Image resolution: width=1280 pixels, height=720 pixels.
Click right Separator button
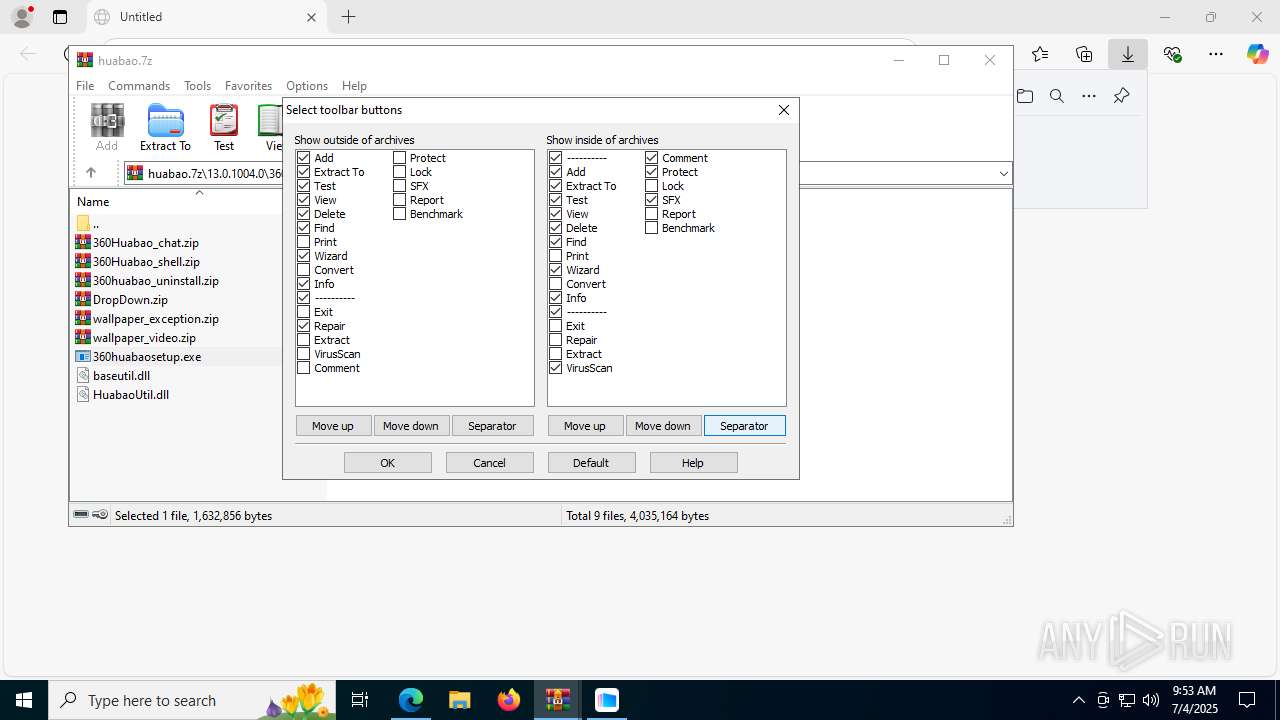[745, 426]
